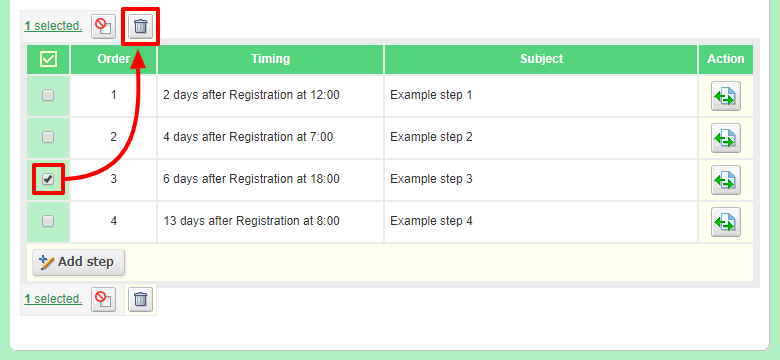The width and height of the screenshot is (780, 360).
Task: Click the top deselect icon beside '1 selected'
Action: tap(103, 26)
